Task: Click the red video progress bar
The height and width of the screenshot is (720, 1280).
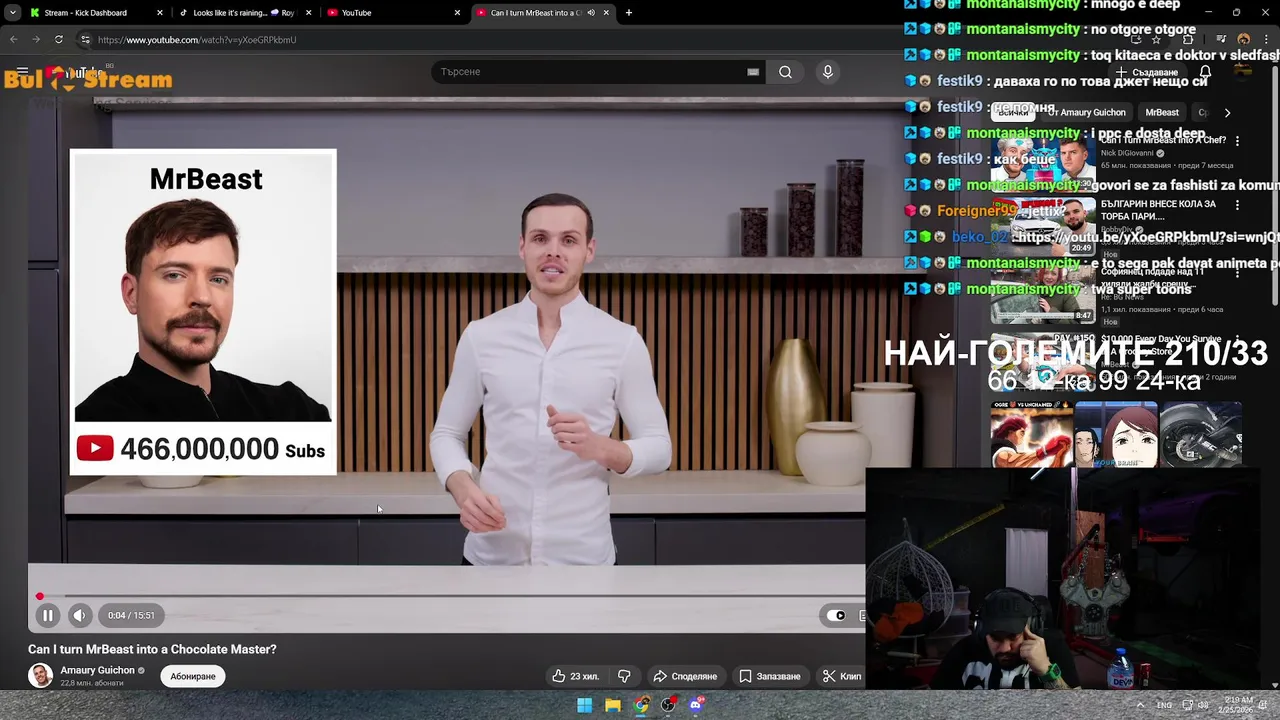Action: click(446, 597)
